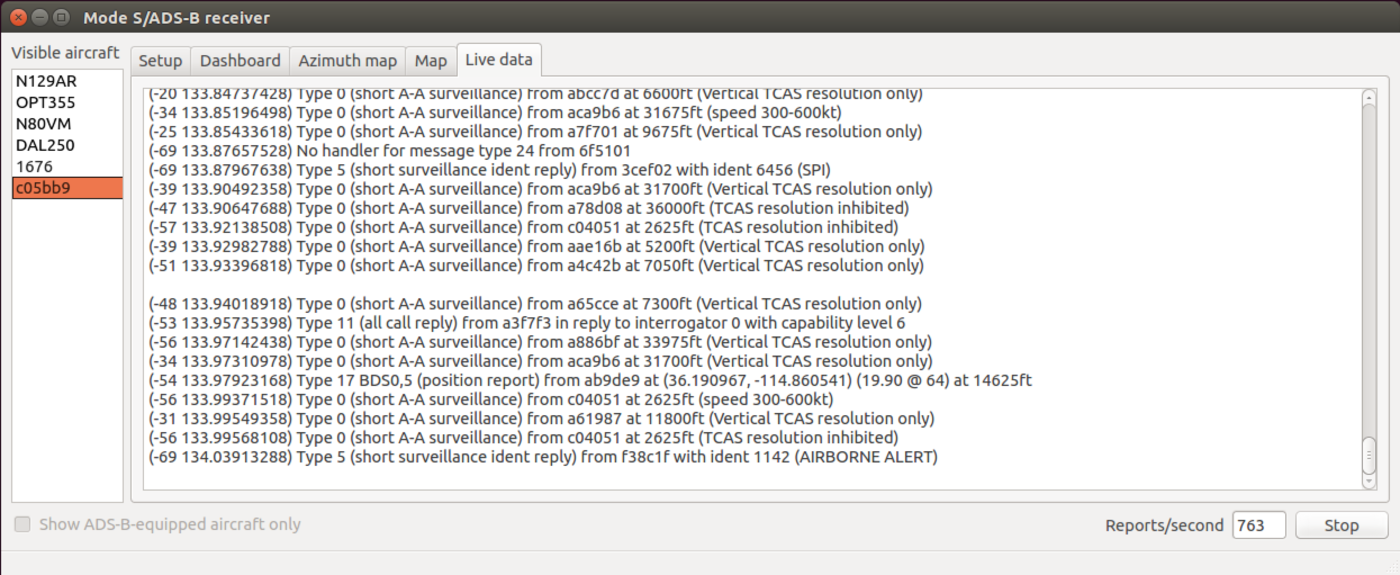The image size is (1400, 575).
Task: Click the line from a7f701 at 9675ft
Action: click(535, 131)
